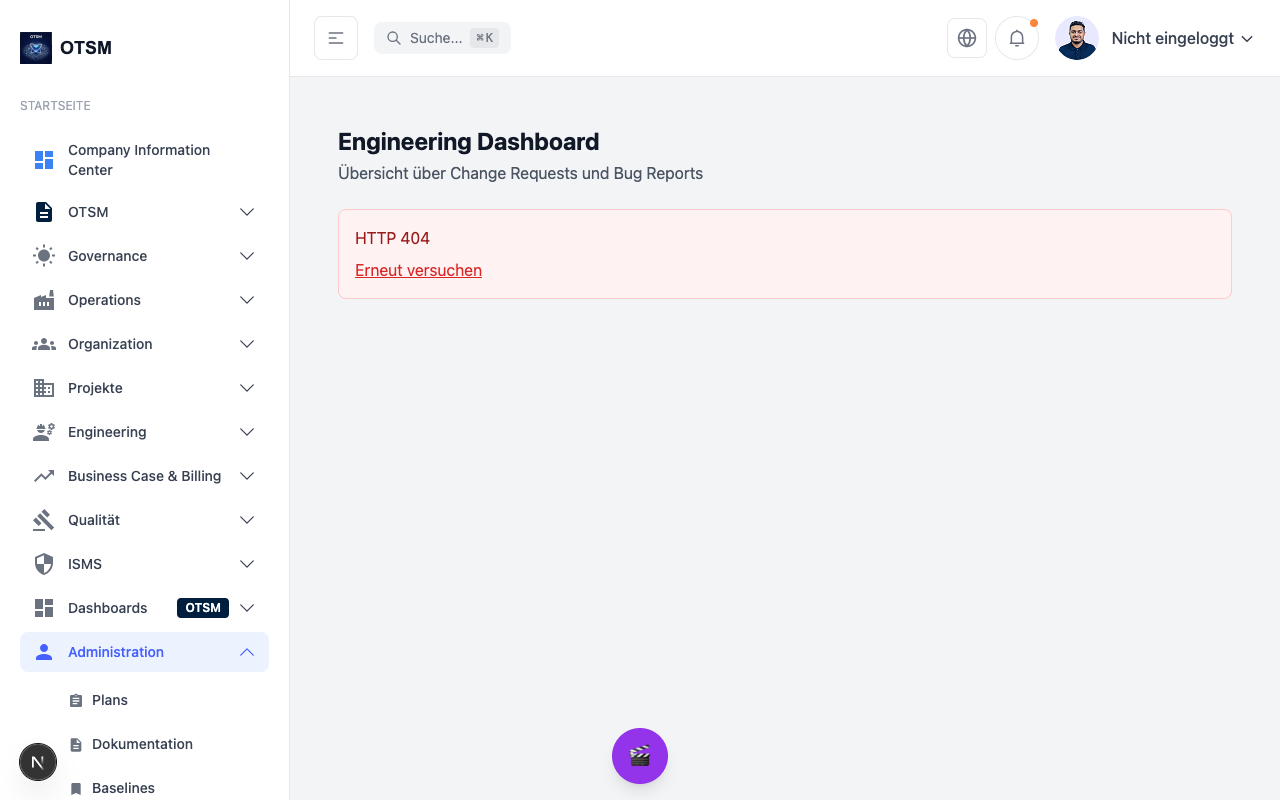Image resolution: width=1280 pixels, height=800 pixels.
Task: Toggle the sidebar with the hamburger button
Action: pyautogui.click(x=336, y=38)
